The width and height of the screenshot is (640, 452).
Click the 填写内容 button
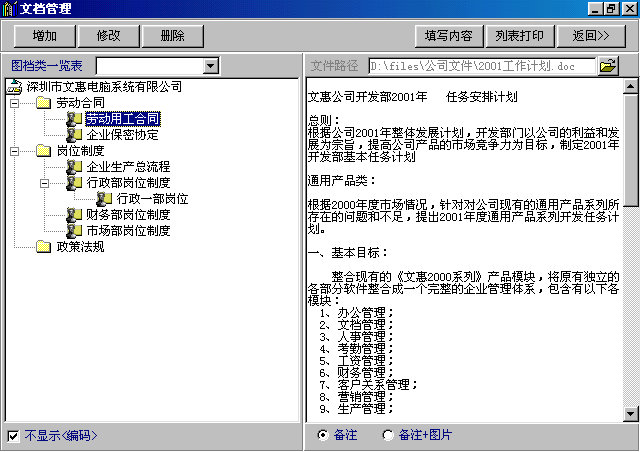click(449, 36)
